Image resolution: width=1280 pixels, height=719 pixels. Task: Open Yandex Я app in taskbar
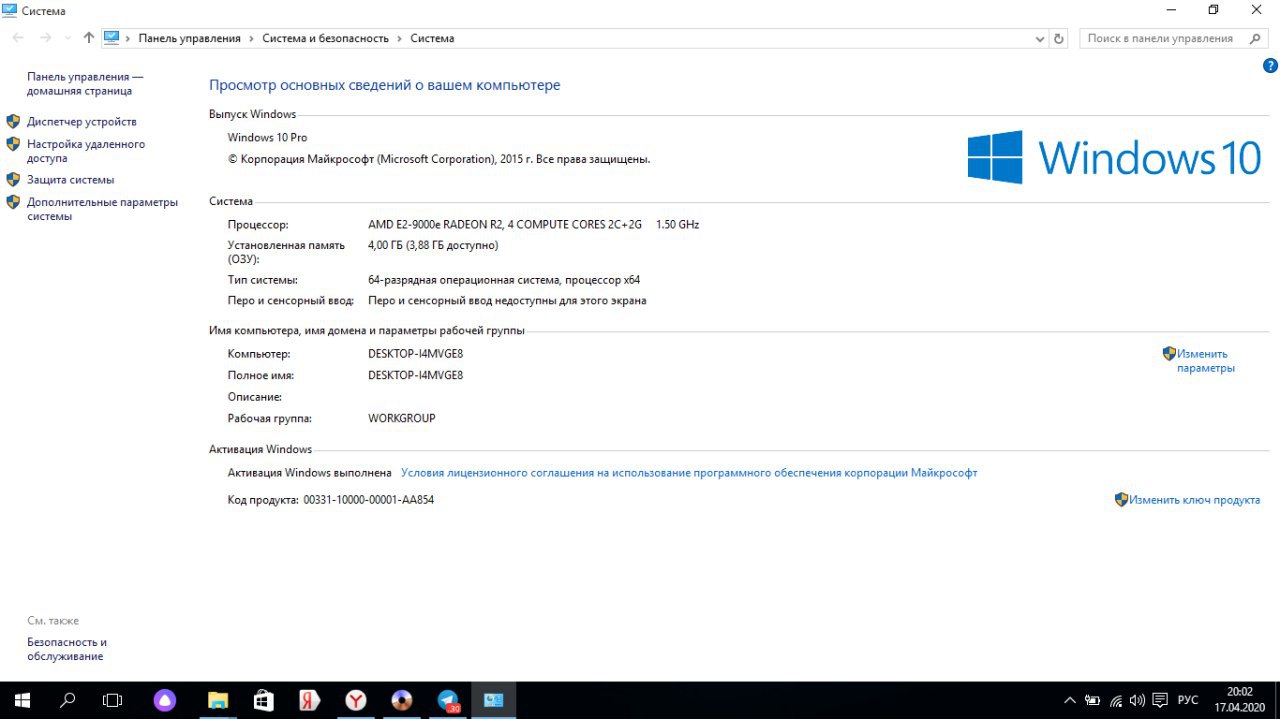click(x=310, y=701)
